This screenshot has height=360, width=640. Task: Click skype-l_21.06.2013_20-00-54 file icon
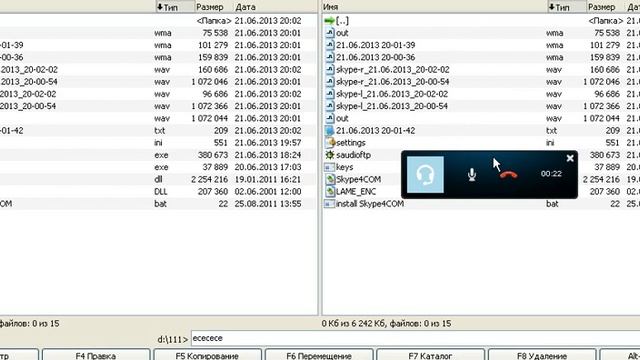coord(329,107)
